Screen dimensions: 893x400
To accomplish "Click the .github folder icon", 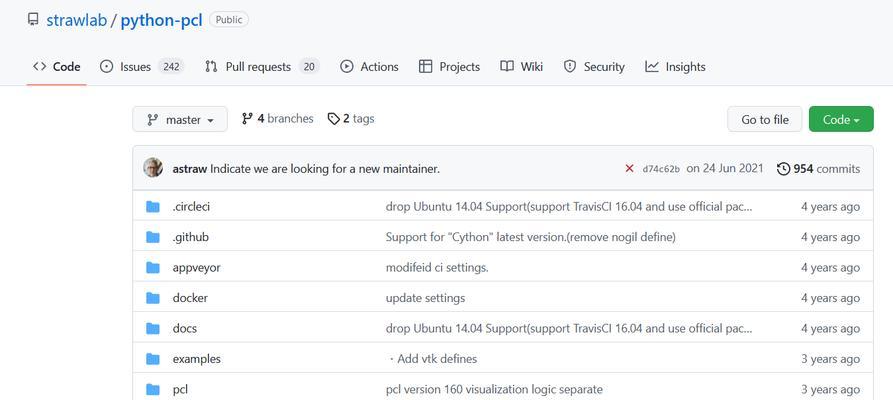I will 153,237.
